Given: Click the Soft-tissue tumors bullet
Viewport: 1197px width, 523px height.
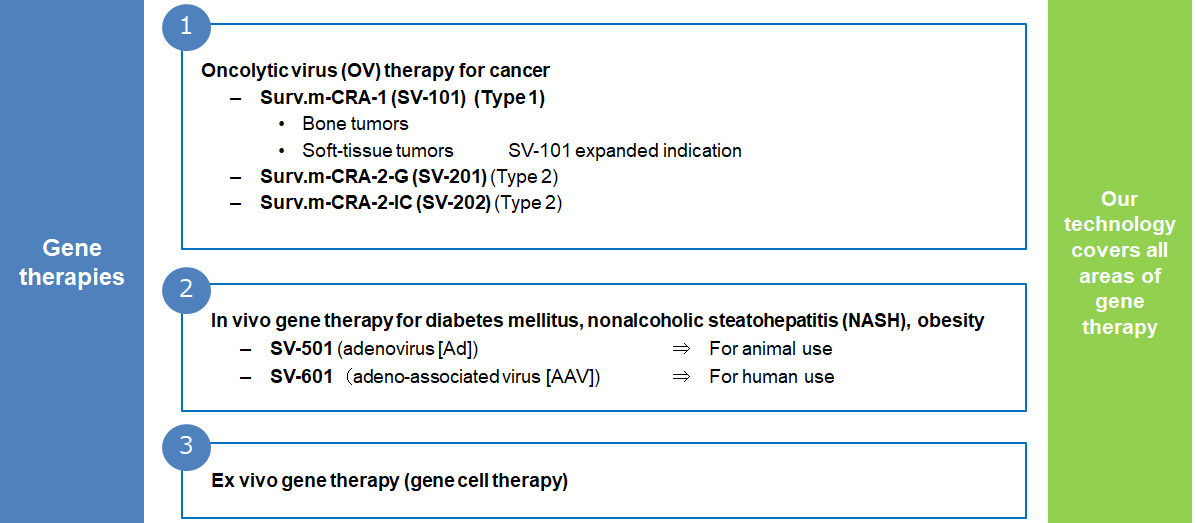Looking at the screenshot, I should point(377,150).
